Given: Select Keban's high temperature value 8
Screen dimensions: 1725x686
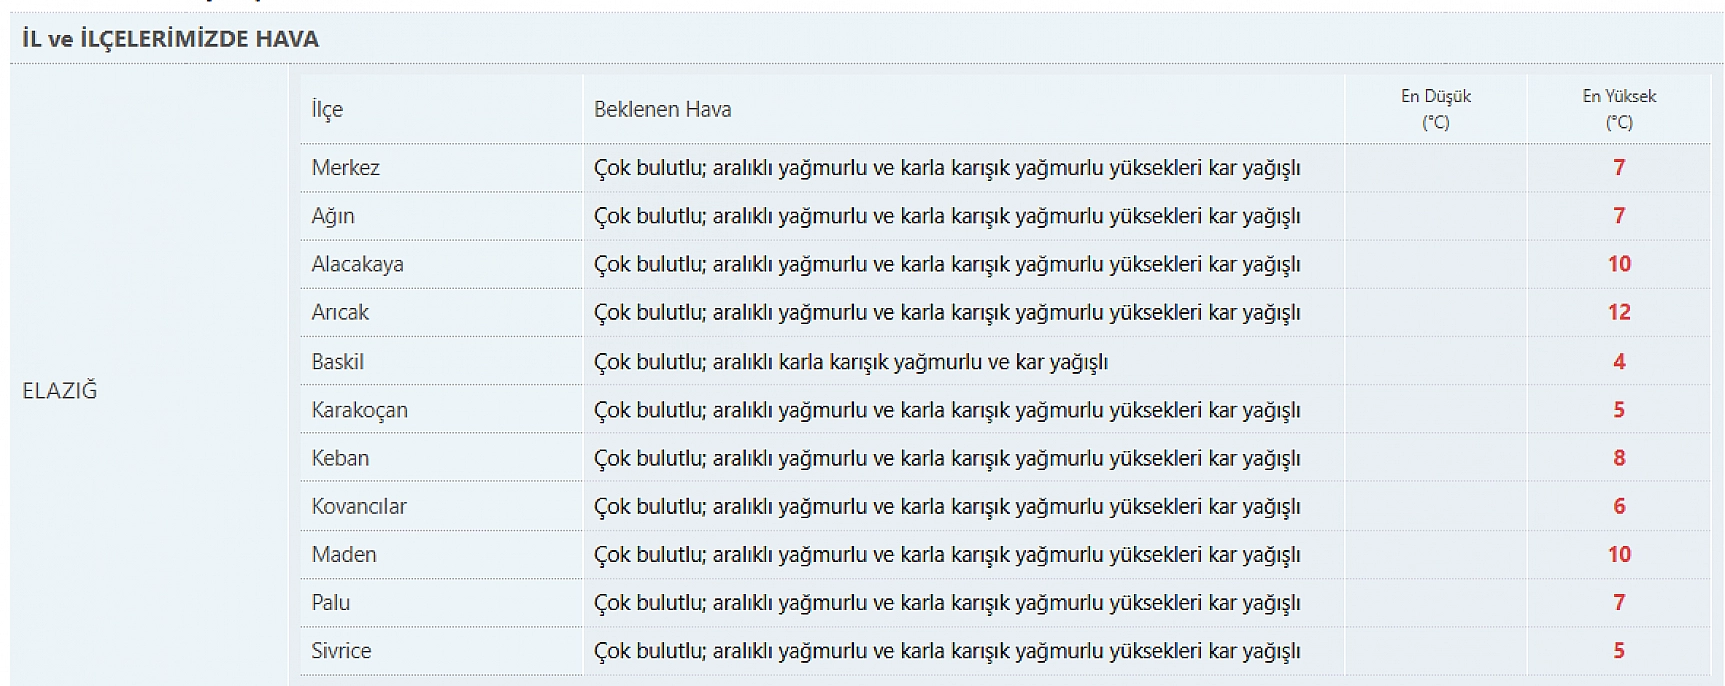Looking at the screenshot, I should pos(1619,458).
